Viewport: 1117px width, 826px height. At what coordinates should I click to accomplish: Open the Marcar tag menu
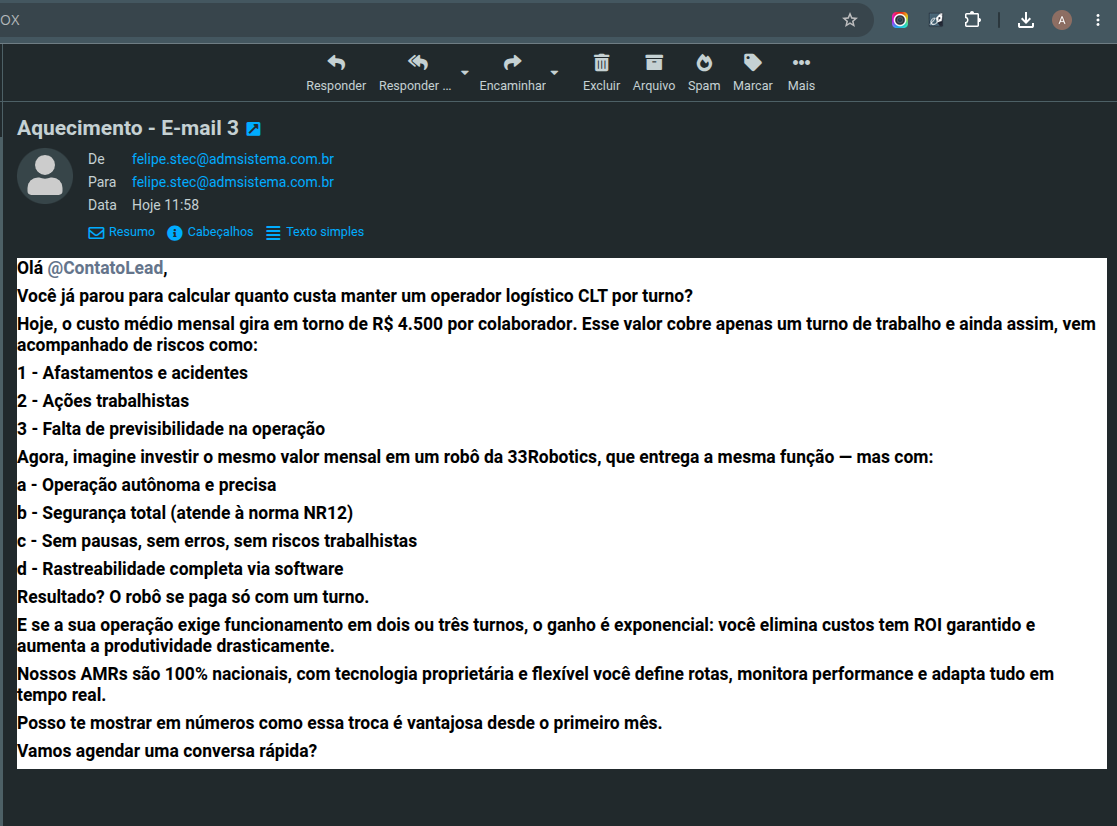click(752, 73)
